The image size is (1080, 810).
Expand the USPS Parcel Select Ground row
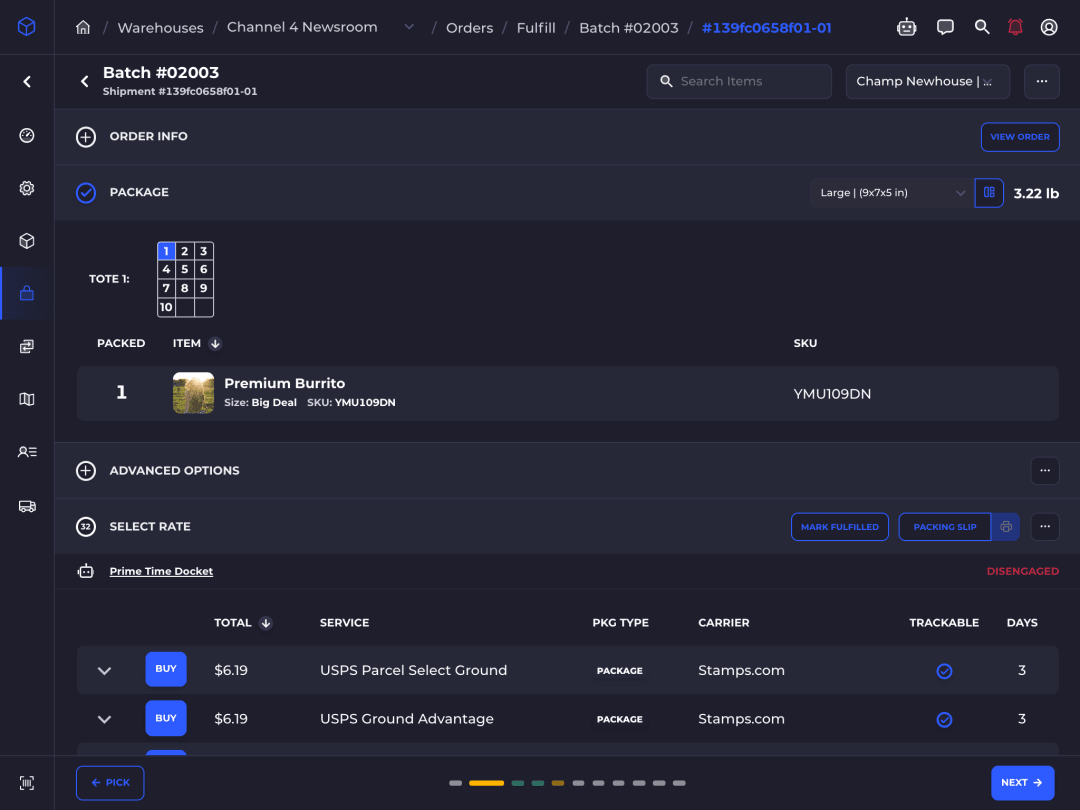tap(104, 671)
